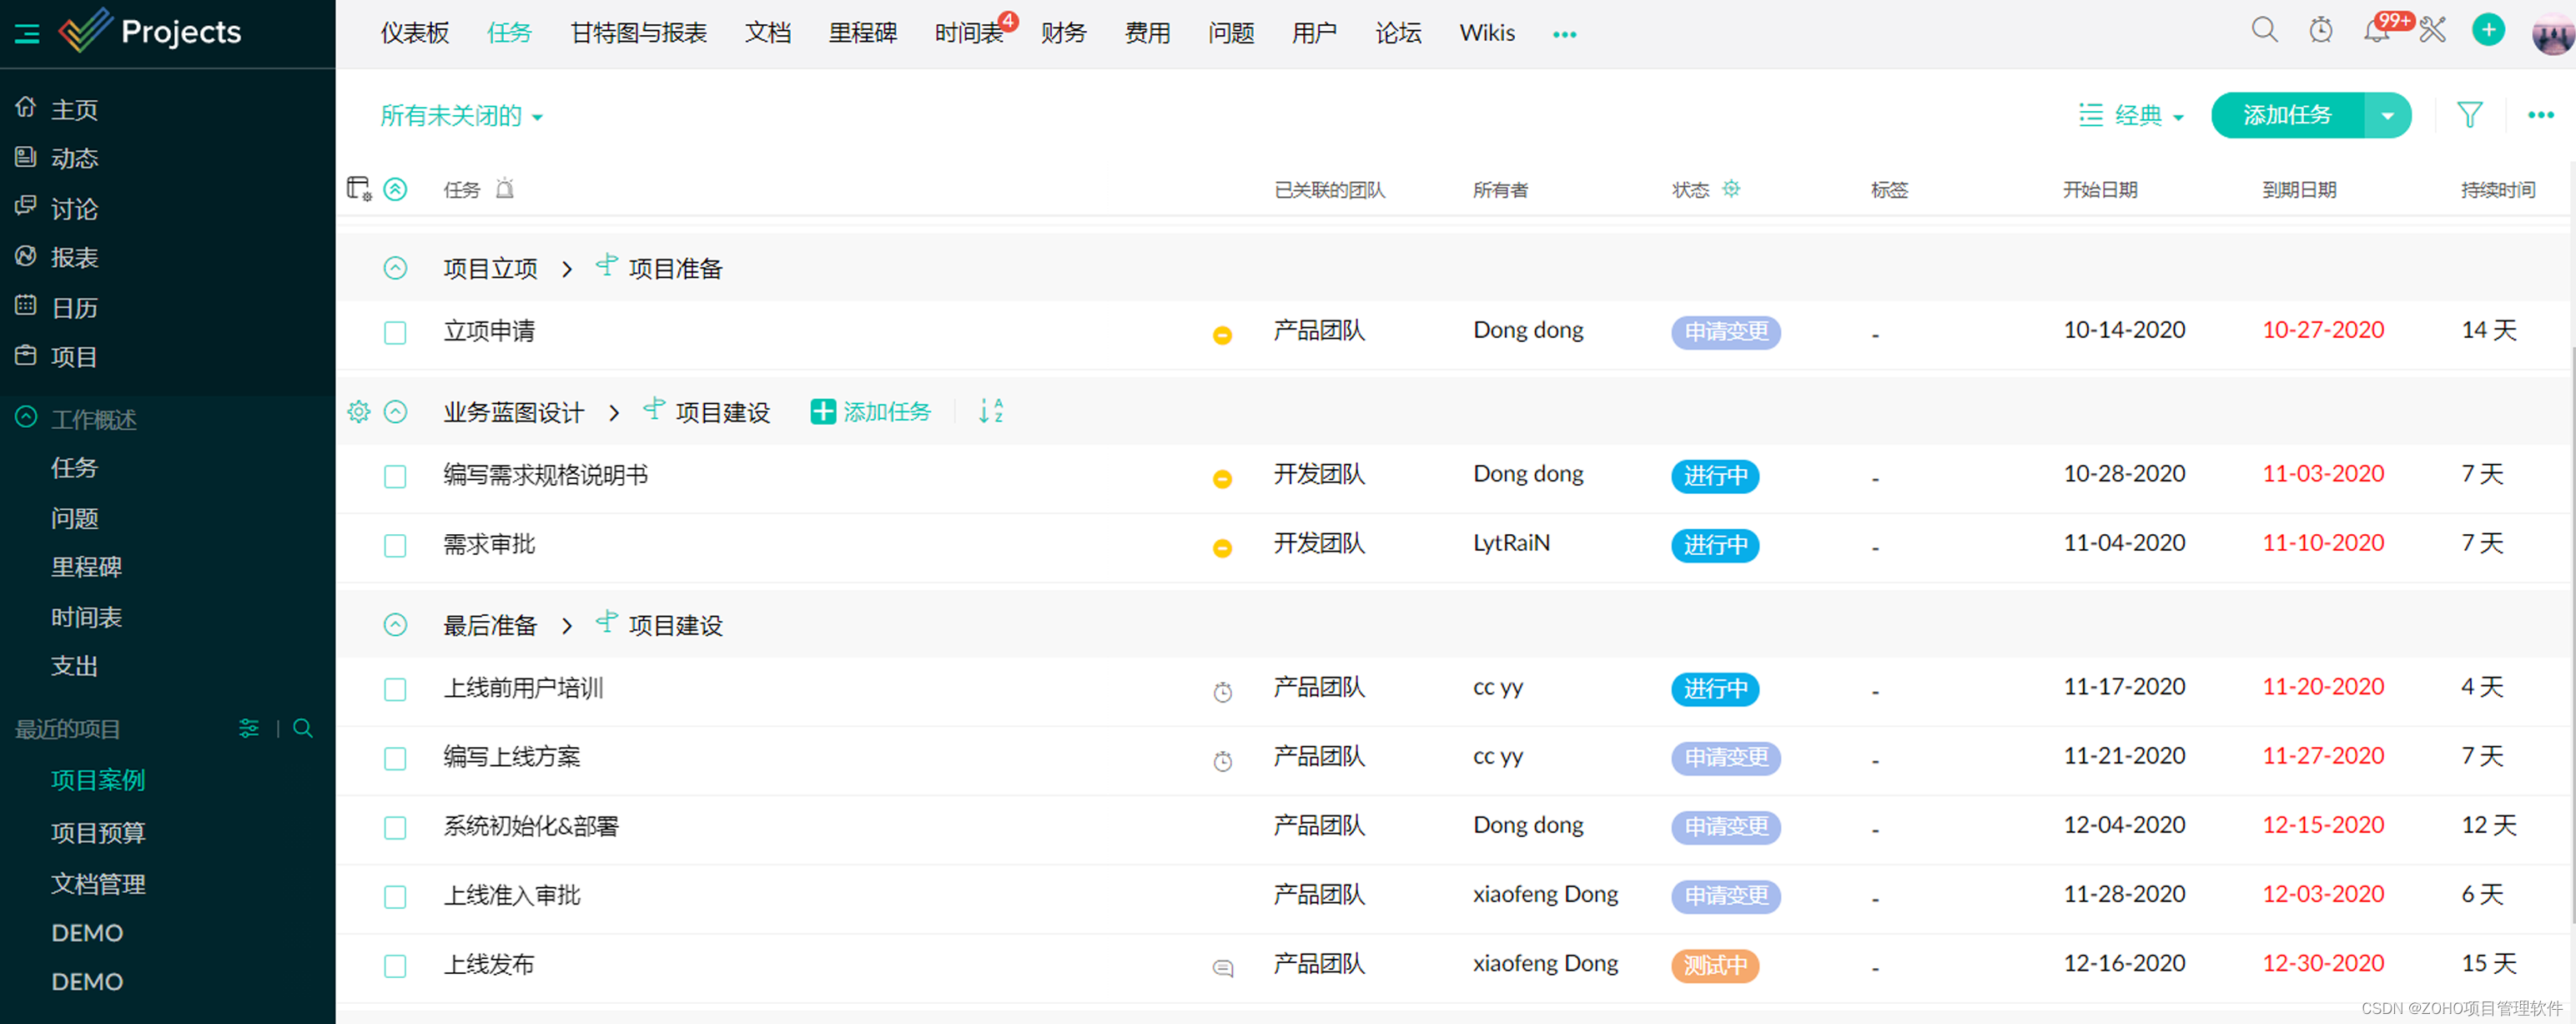The height and width of the screenshot is (1024, 2576).
Task: Check the 编写上线方案 task checkbox
Action: (x=395, y=759)
